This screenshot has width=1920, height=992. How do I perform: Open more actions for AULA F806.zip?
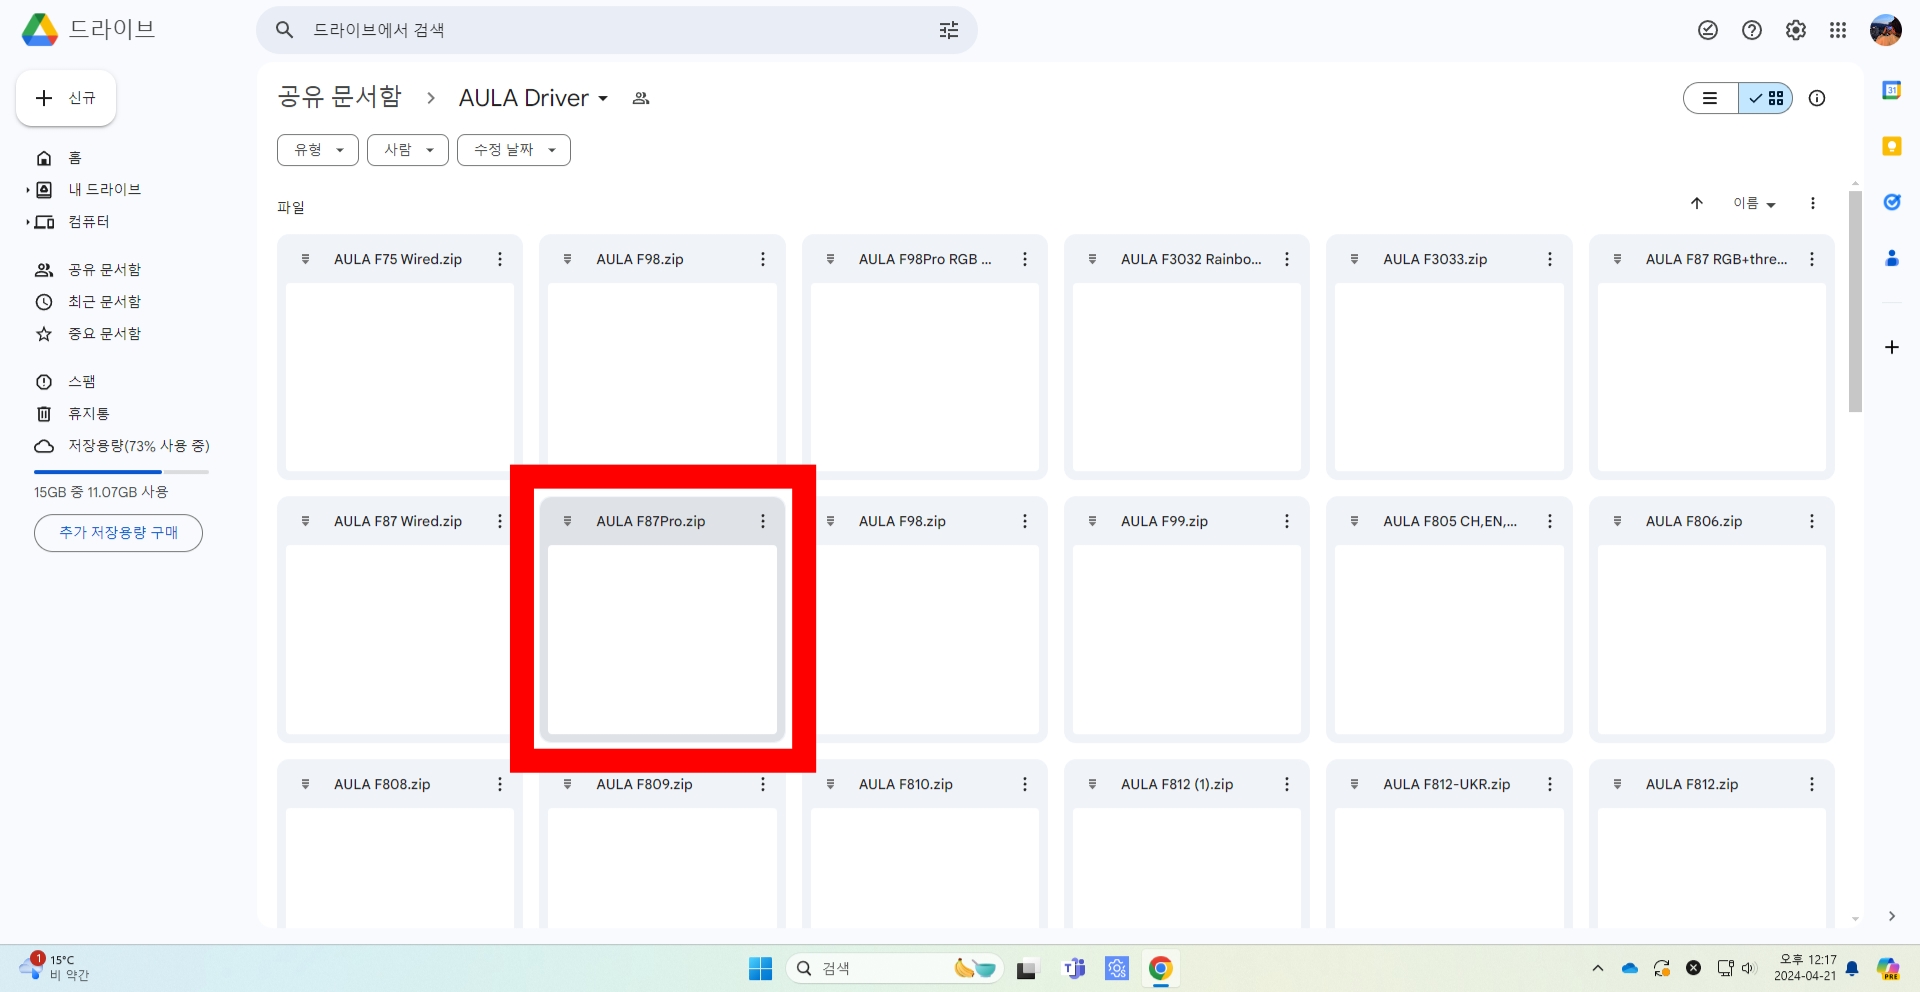click(1812, 521)
